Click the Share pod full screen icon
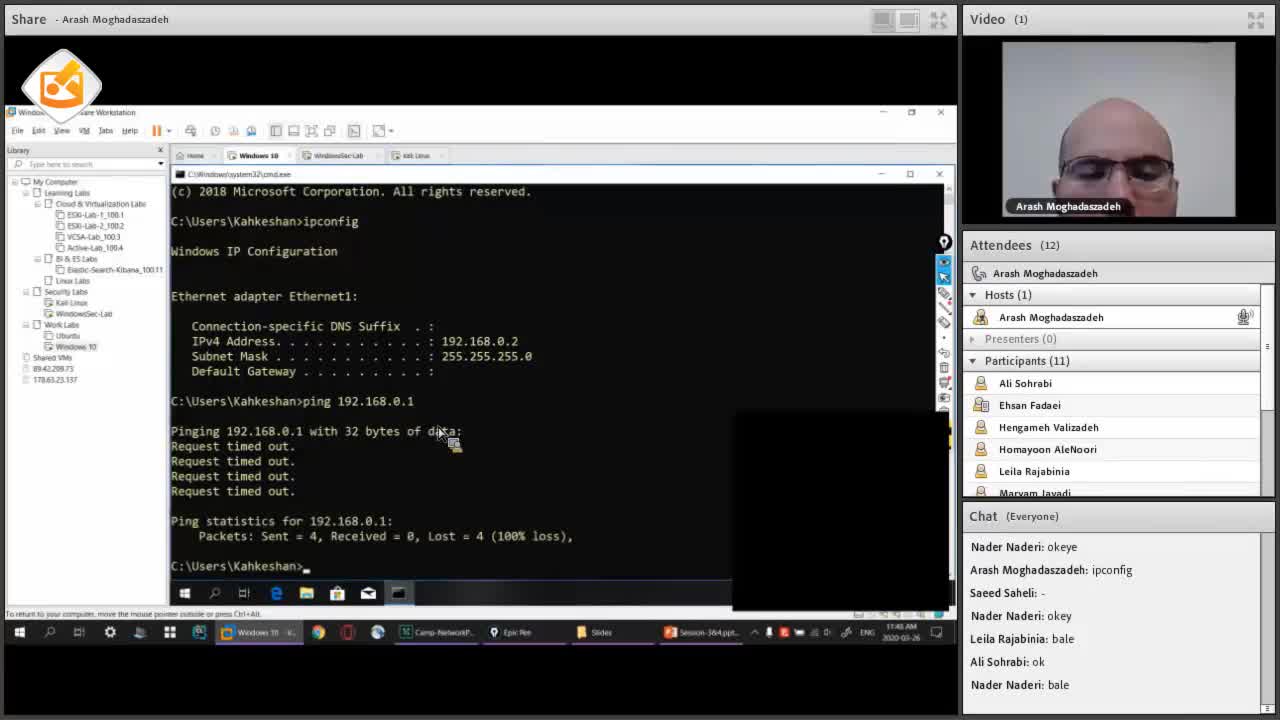This screenshot has height=720, width=1280. pyautogui.click(x=938, y=20)
